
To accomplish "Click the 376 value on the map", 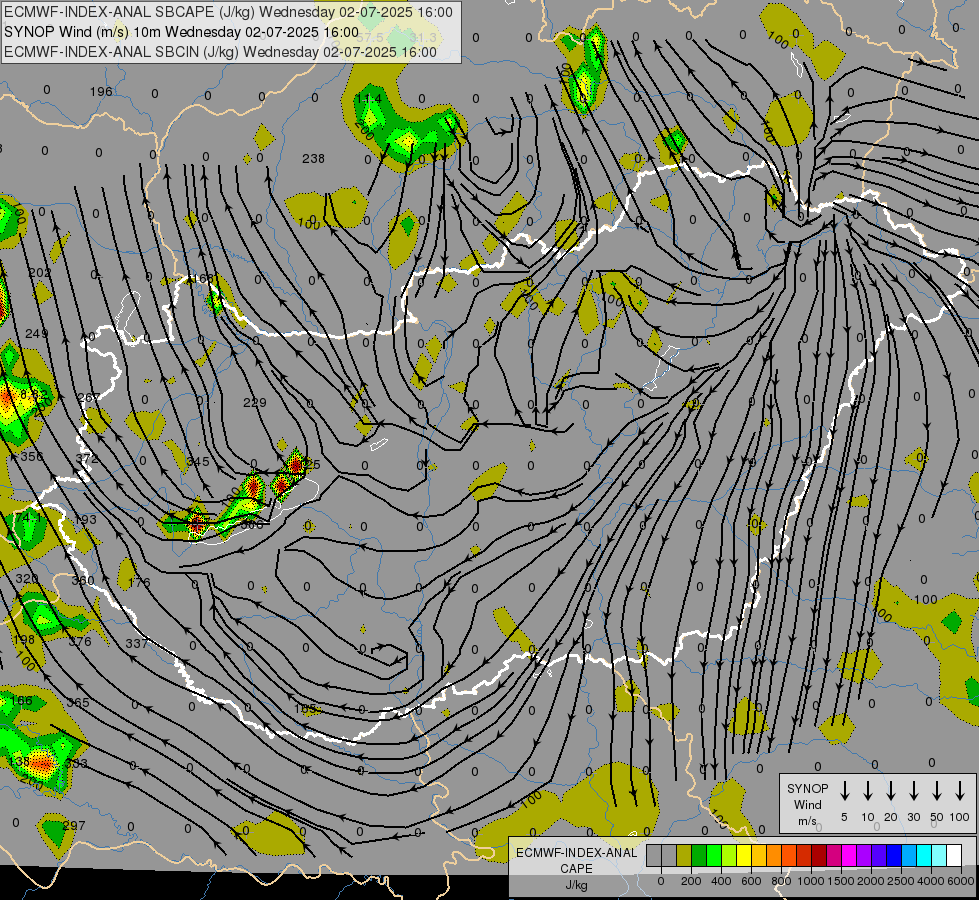I will tap(80, 641).
